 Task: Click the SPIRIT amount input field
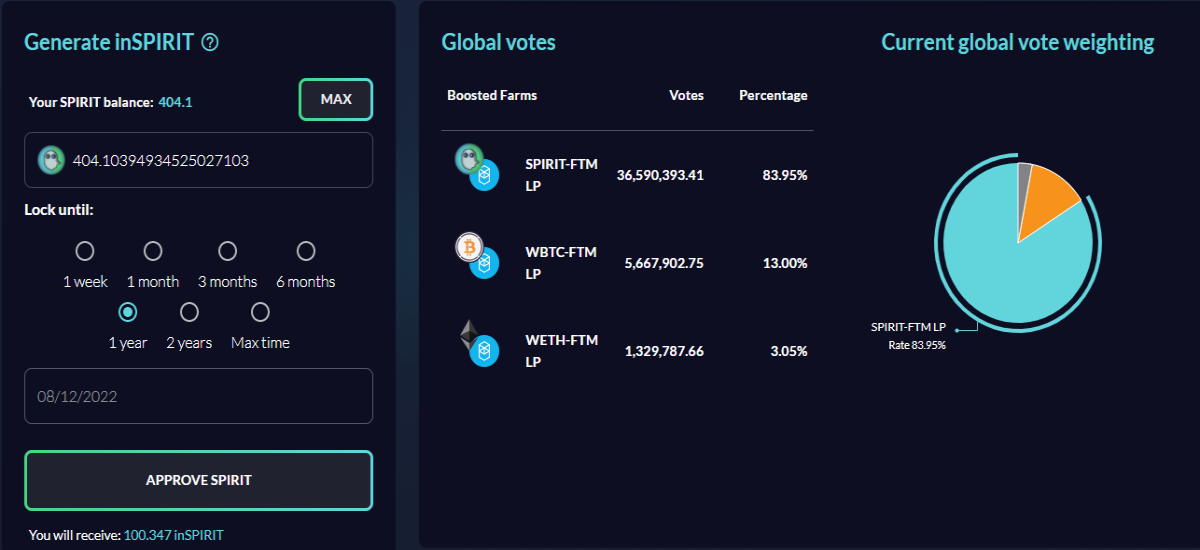pyautogui.click(x=199, y=160)
